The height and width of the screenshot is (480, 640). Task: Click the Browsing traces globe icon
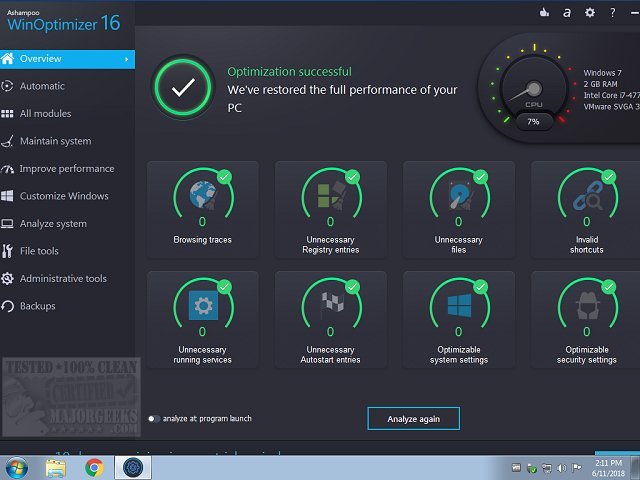[203, 195]
